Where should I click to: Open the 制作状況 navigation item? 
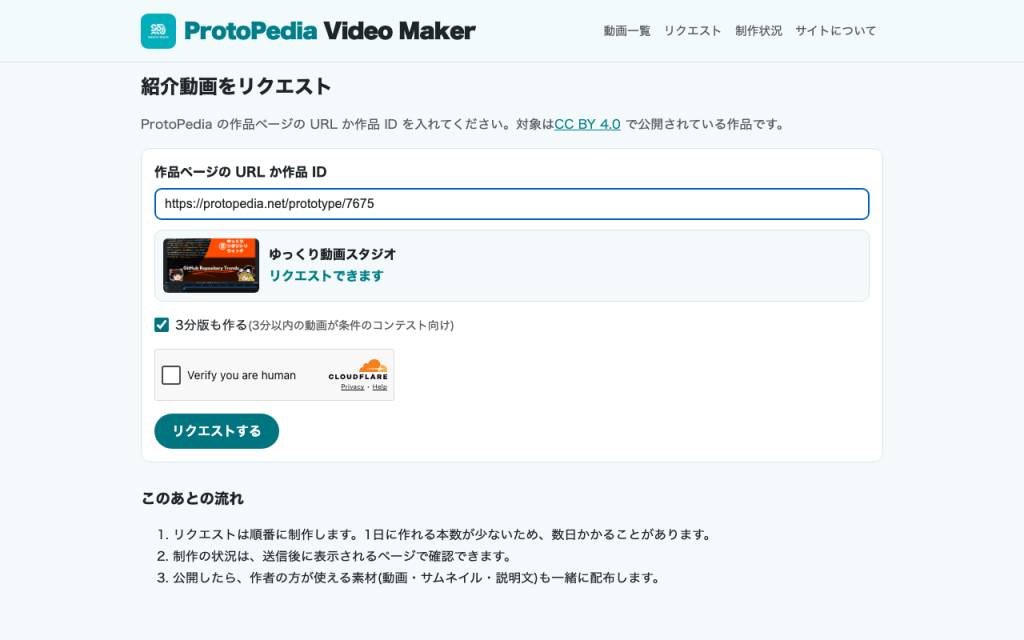tap(759, 31)
